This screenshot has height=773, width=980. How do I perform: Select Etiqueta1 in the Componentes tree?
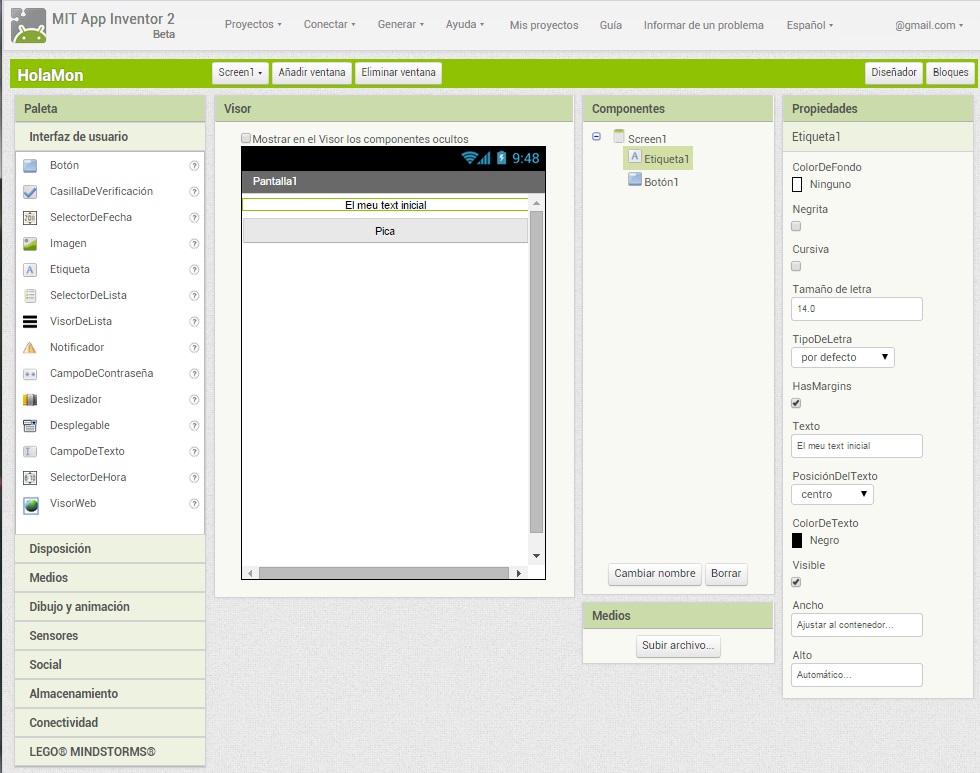[x=659, y=159]
